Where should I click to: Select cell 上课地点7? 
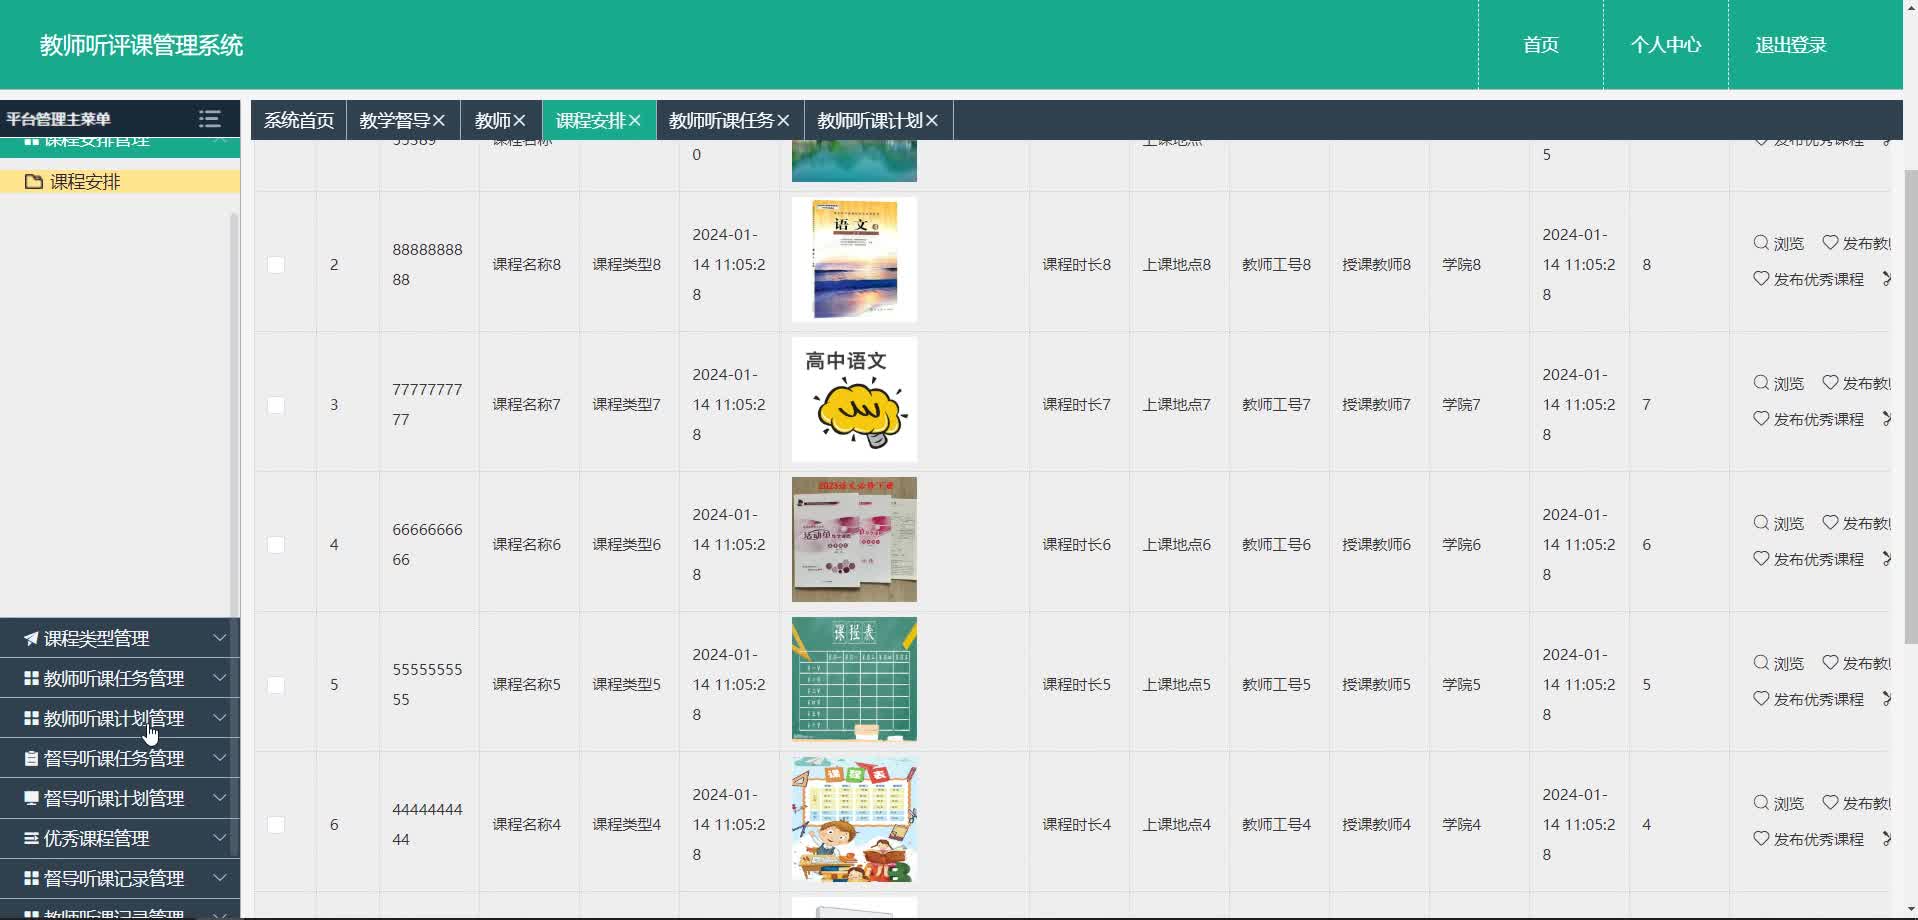click(x=1176, y=405)
